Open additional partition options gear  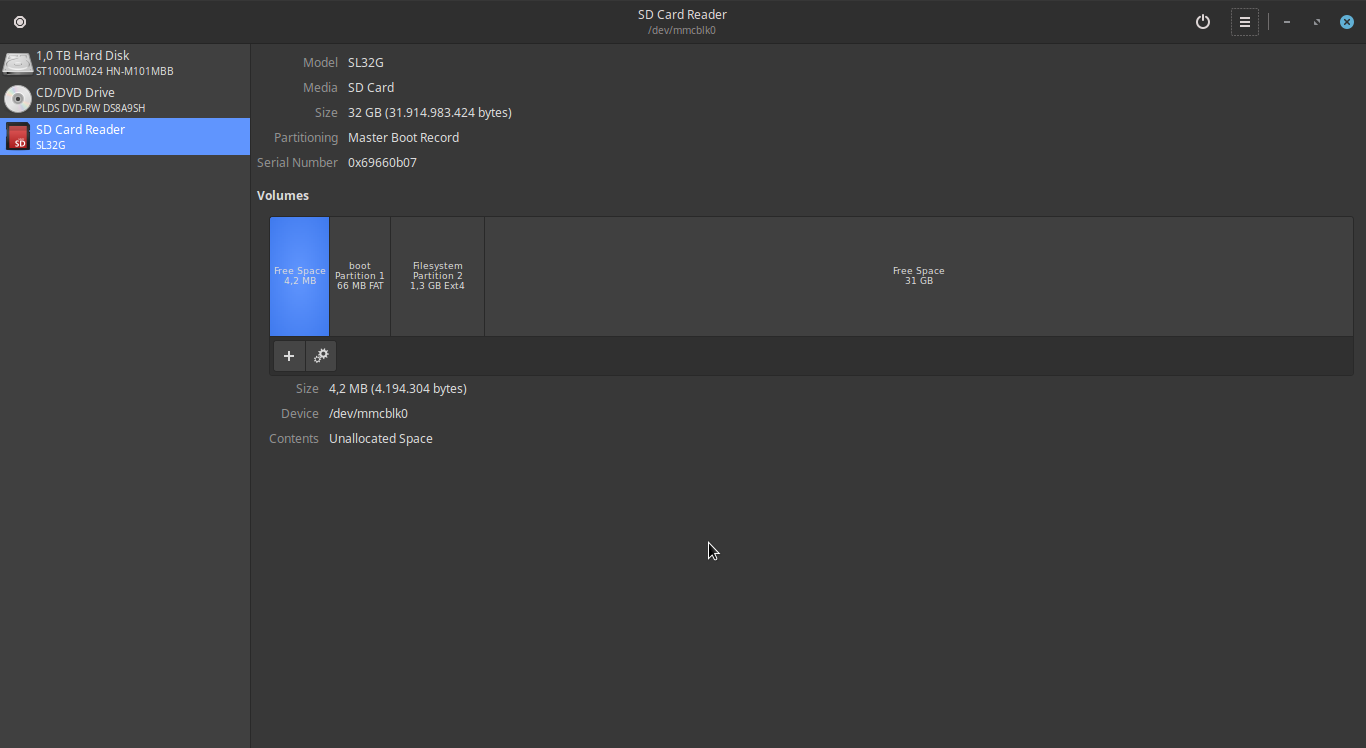click(x=321, y=356)
